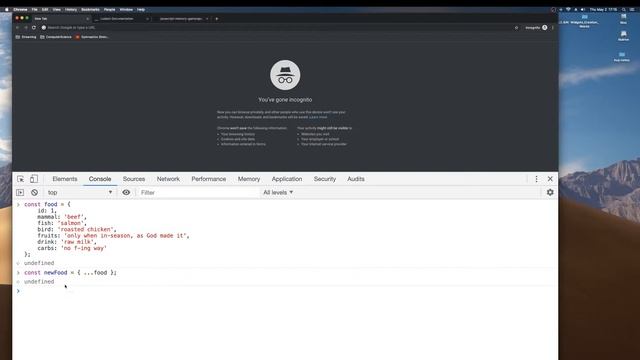The height and width of the screenshot is (360, 640).
Task: Switch to the Performance tab
Action: tap(209, 179)
